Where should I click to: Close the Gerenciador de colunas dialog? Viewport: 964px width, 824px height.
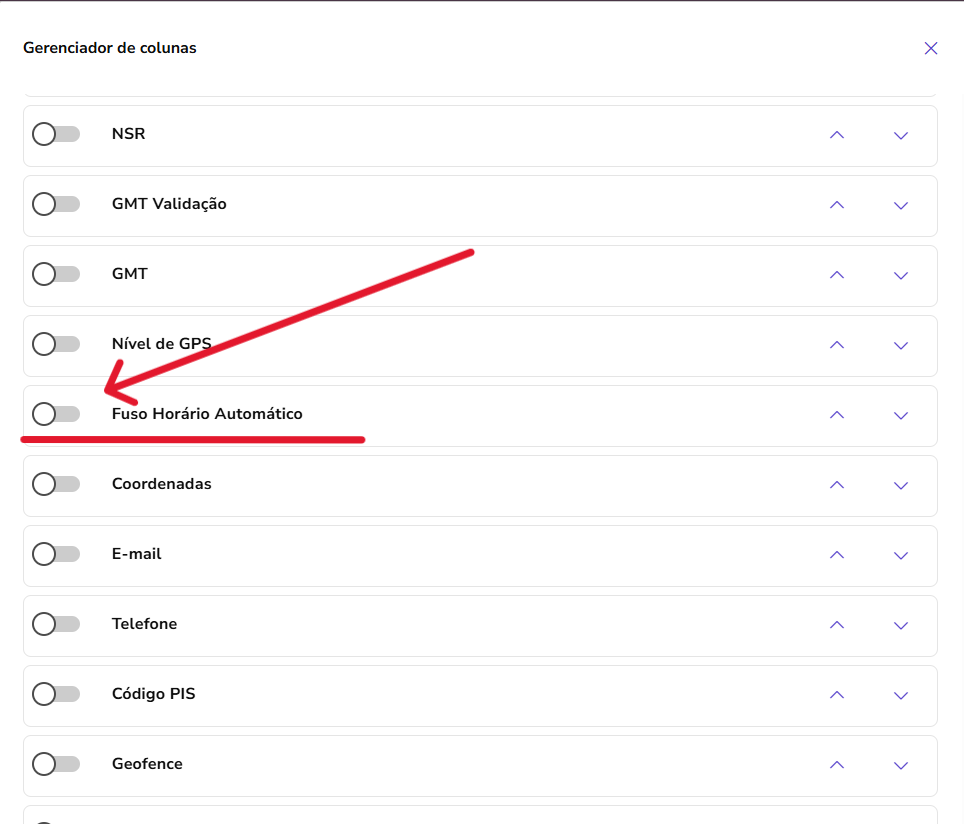931,48
